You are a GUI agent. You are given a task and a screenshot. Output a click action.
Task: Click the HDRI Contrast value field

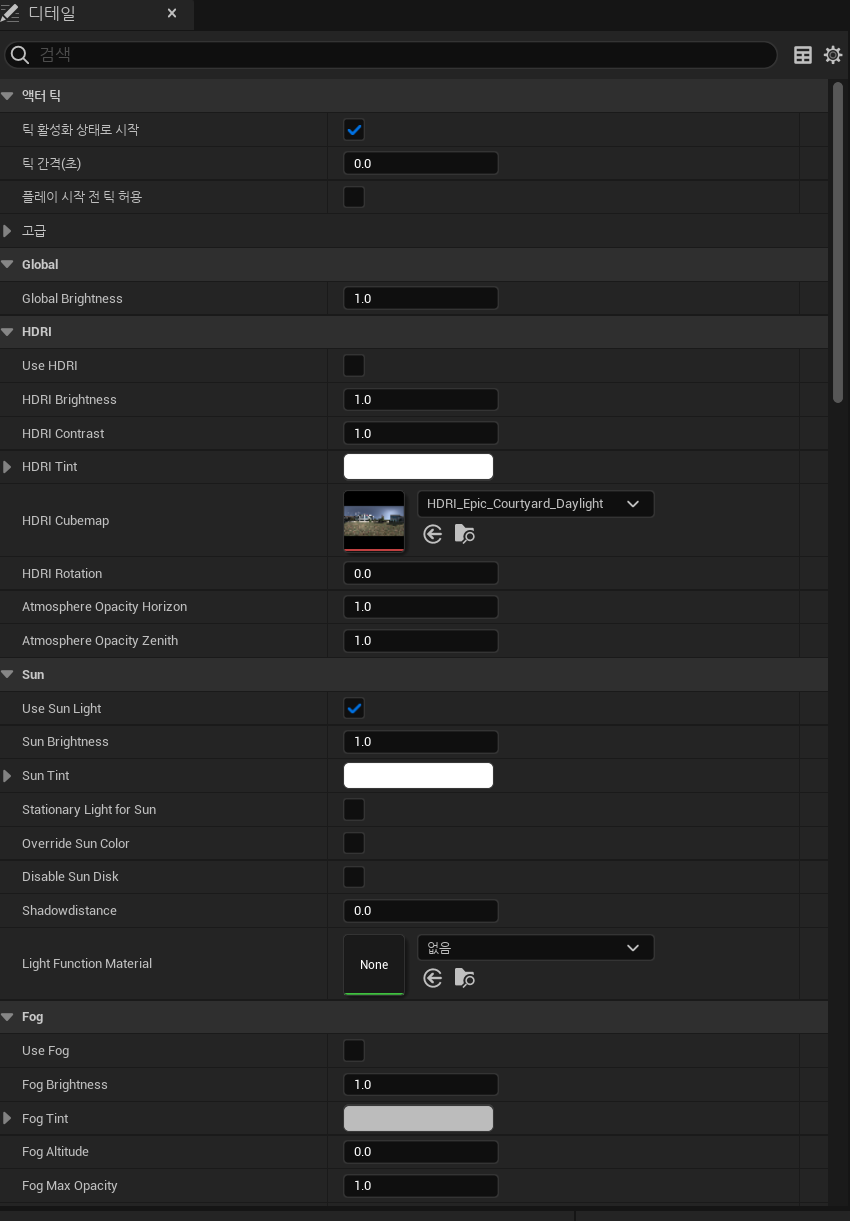(421, 434)
